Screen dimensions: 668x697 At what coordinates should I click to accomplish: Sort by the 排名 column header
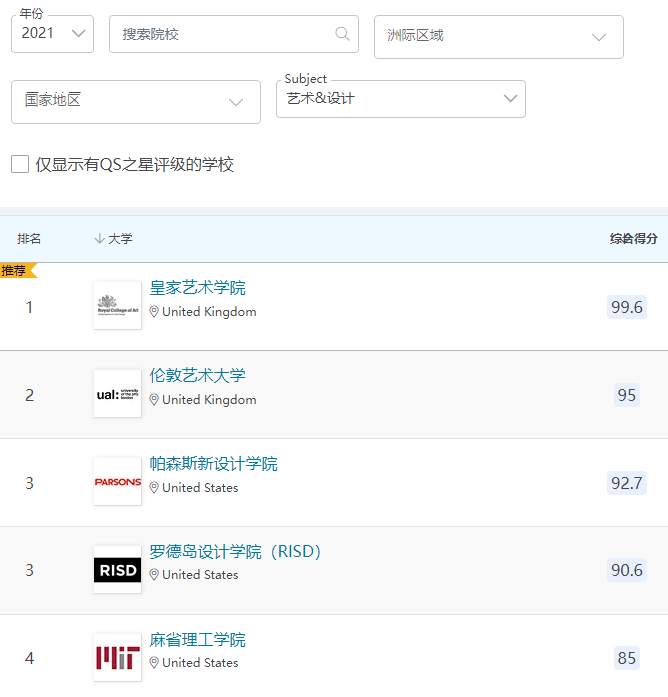tap(29, 239)
